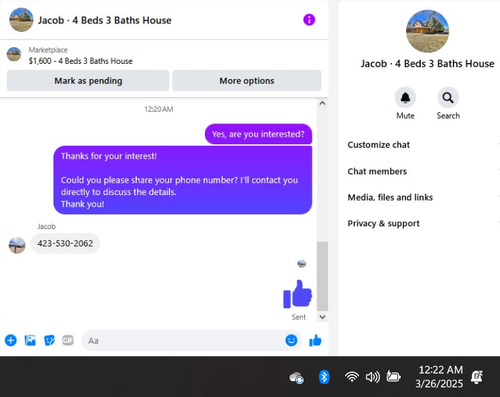This screenshot has height=397, width=500.
Task: Click the Sent status label
Action: pyautogui.click(x=299, y=317)
